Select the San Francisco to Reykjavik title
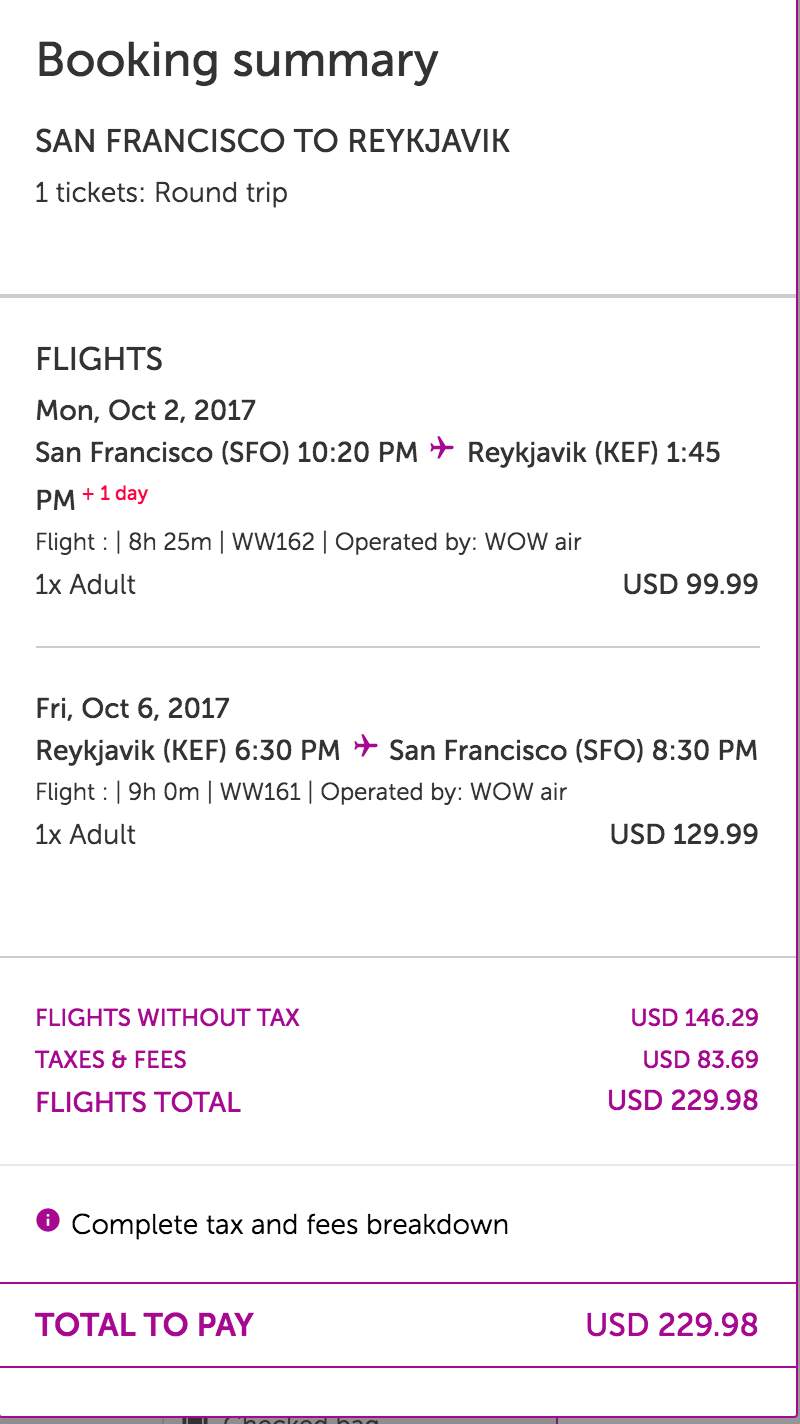This screenshot has width=800, height=1424. 272,141
